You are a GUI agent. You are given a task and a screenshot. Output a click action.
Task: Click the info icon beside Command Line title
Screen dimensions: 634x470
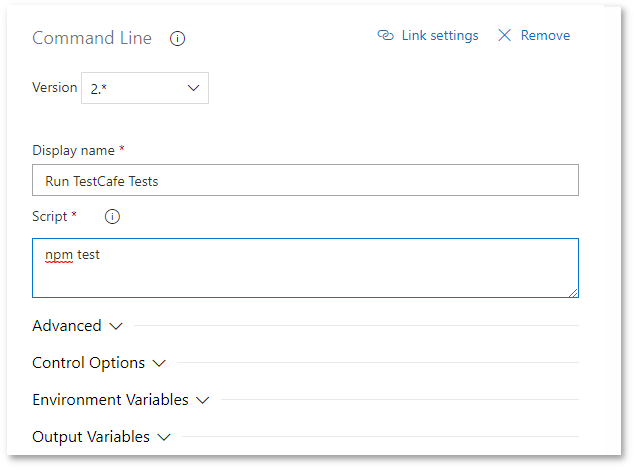pyautogui.click(x=178, y=39)
